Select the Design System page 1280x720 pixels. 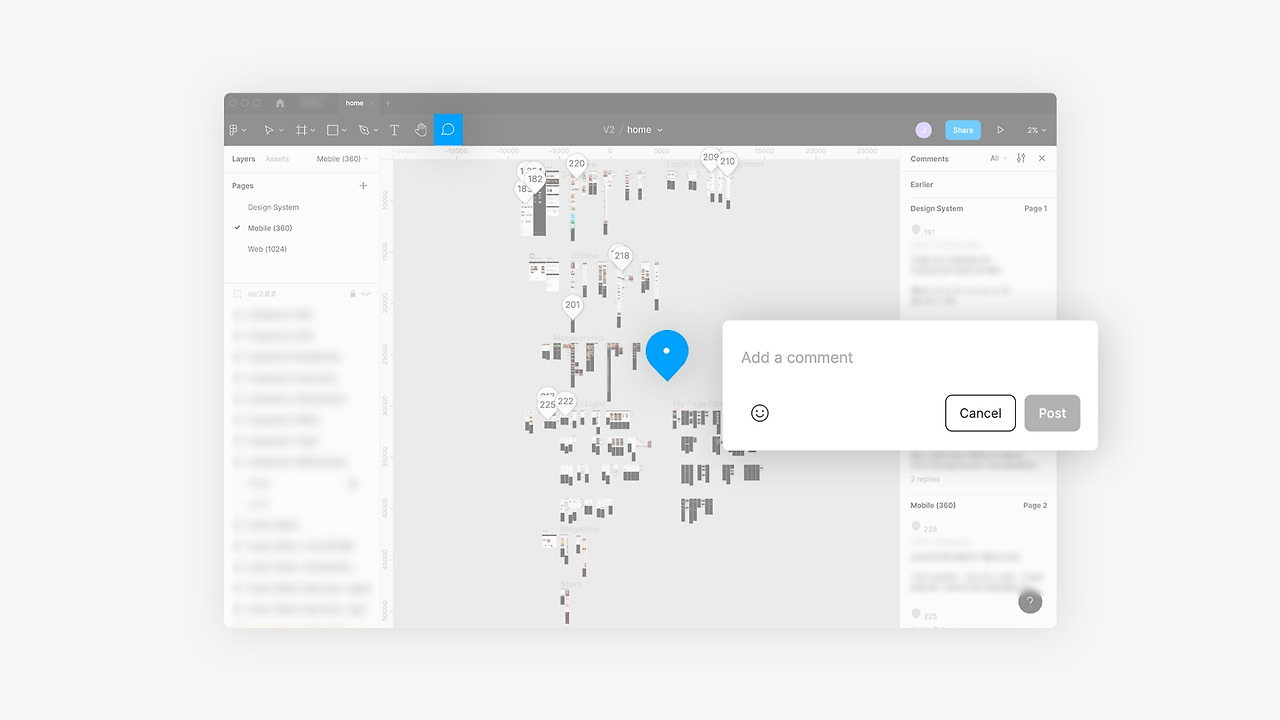pos(273,207)
